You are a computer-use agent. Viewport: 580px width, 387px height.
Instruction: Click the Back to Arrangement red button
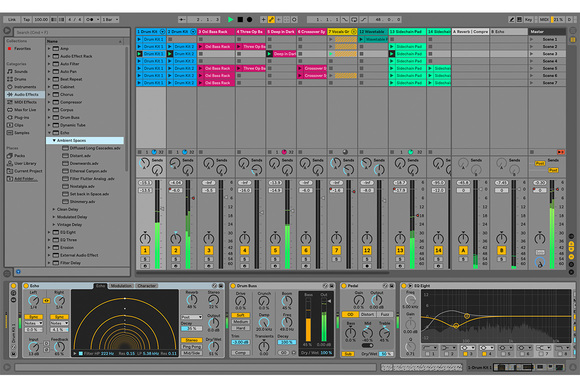[561, 152]
